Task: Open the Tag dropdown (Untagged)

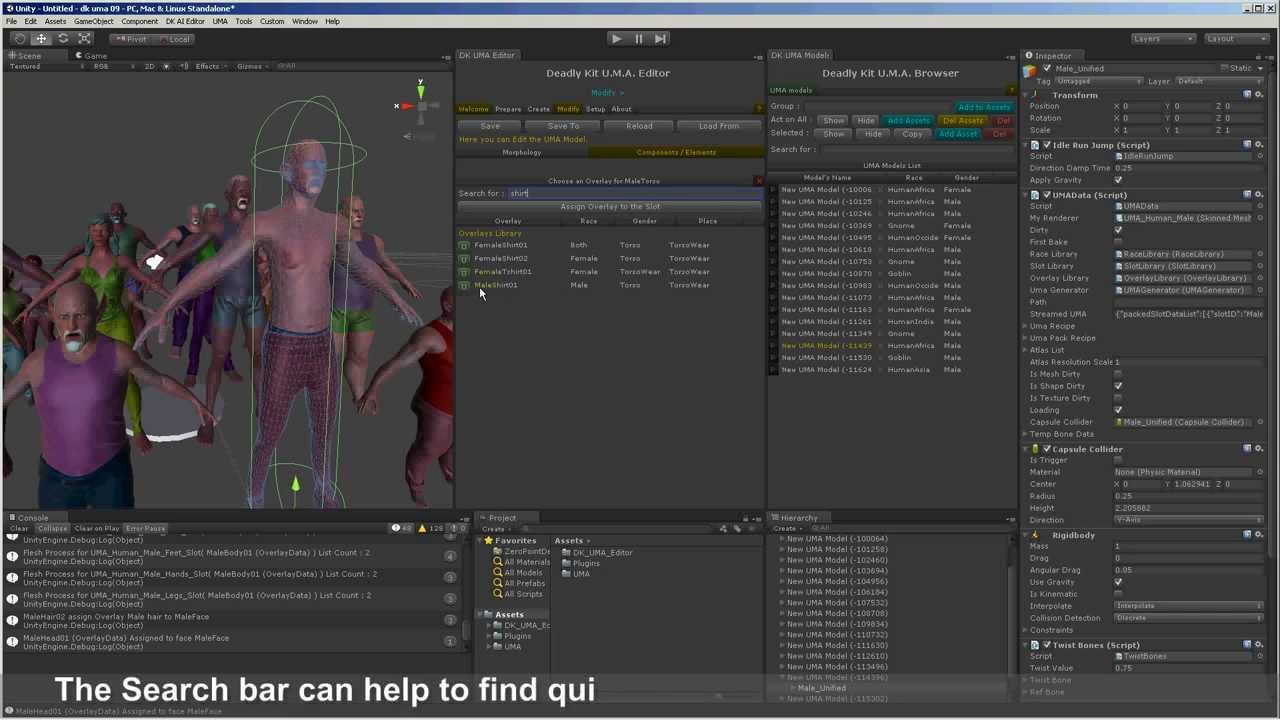Action: pos(1098,81)
